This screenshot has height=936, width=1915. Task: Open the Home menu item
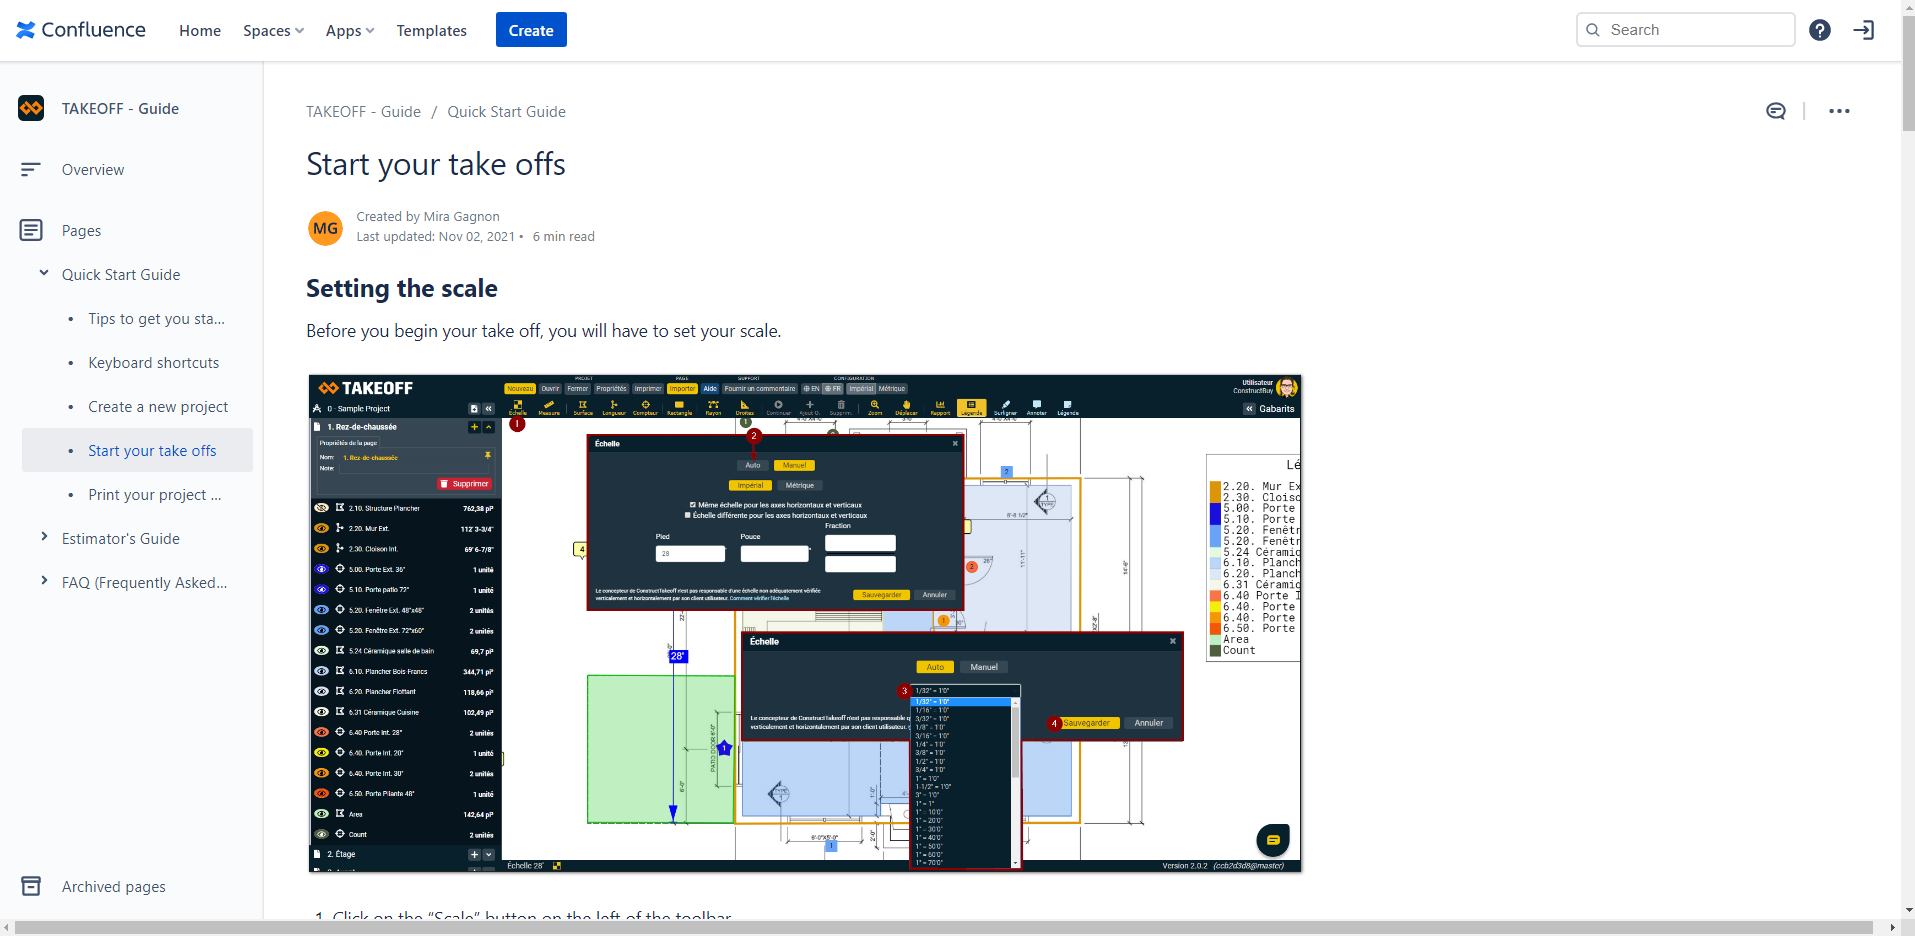coord(200,30)
